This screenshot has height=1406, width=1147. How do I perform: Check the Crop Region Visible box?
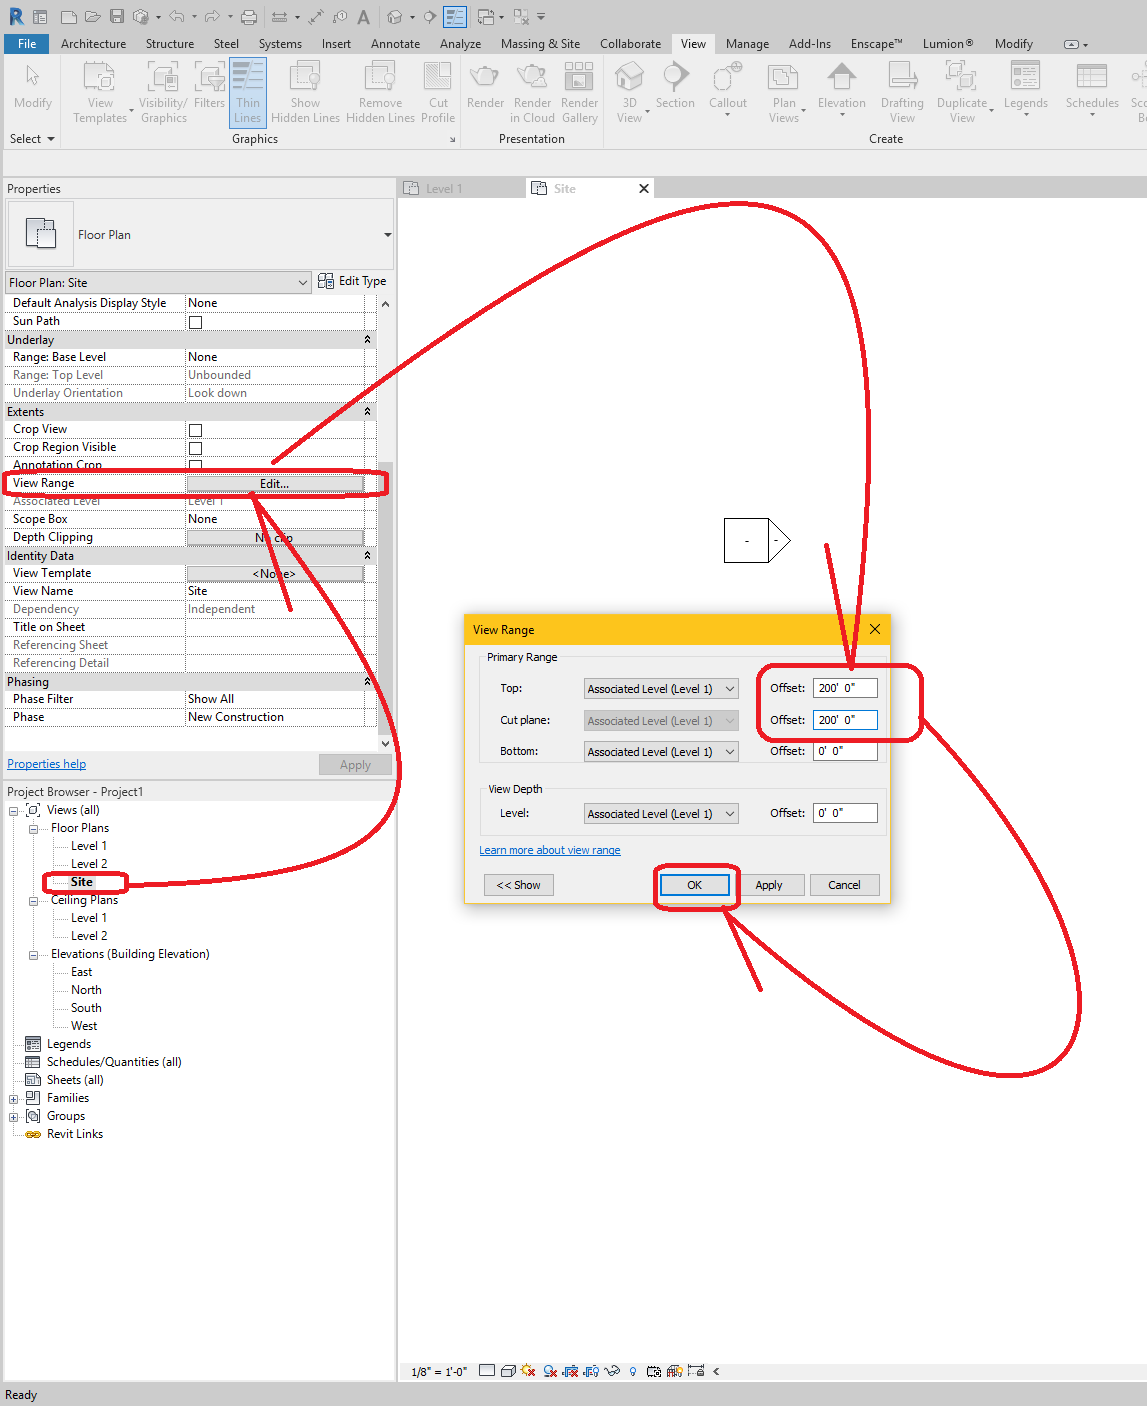coord(194,447)
